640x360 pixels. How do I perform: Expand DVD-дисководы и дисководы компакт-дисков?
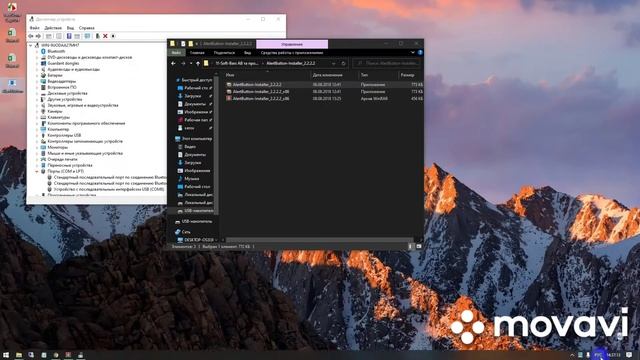tap(37, 58)
